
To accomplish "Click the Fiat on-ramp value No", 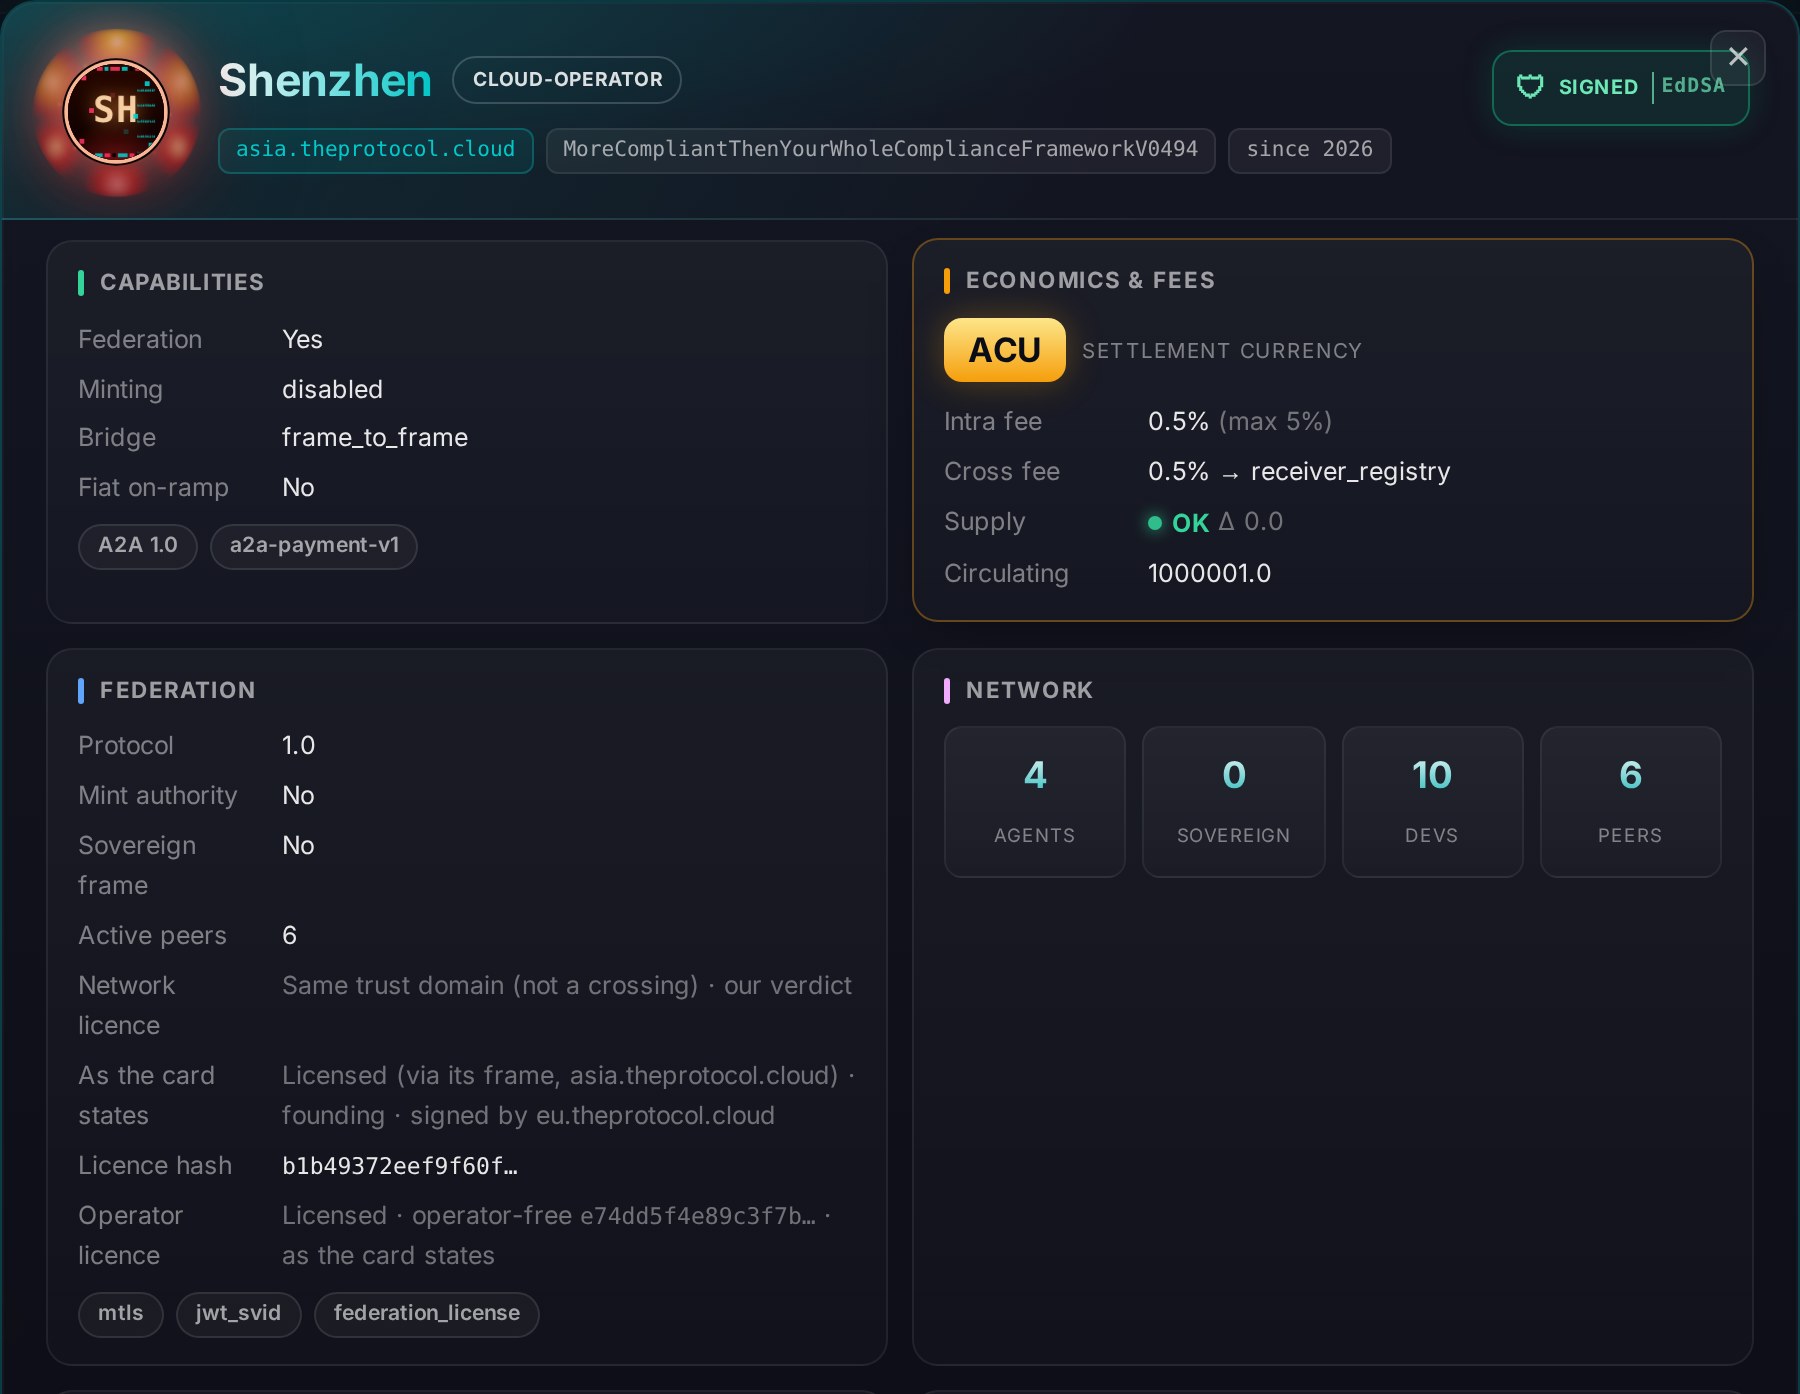I will coord(298,488).
